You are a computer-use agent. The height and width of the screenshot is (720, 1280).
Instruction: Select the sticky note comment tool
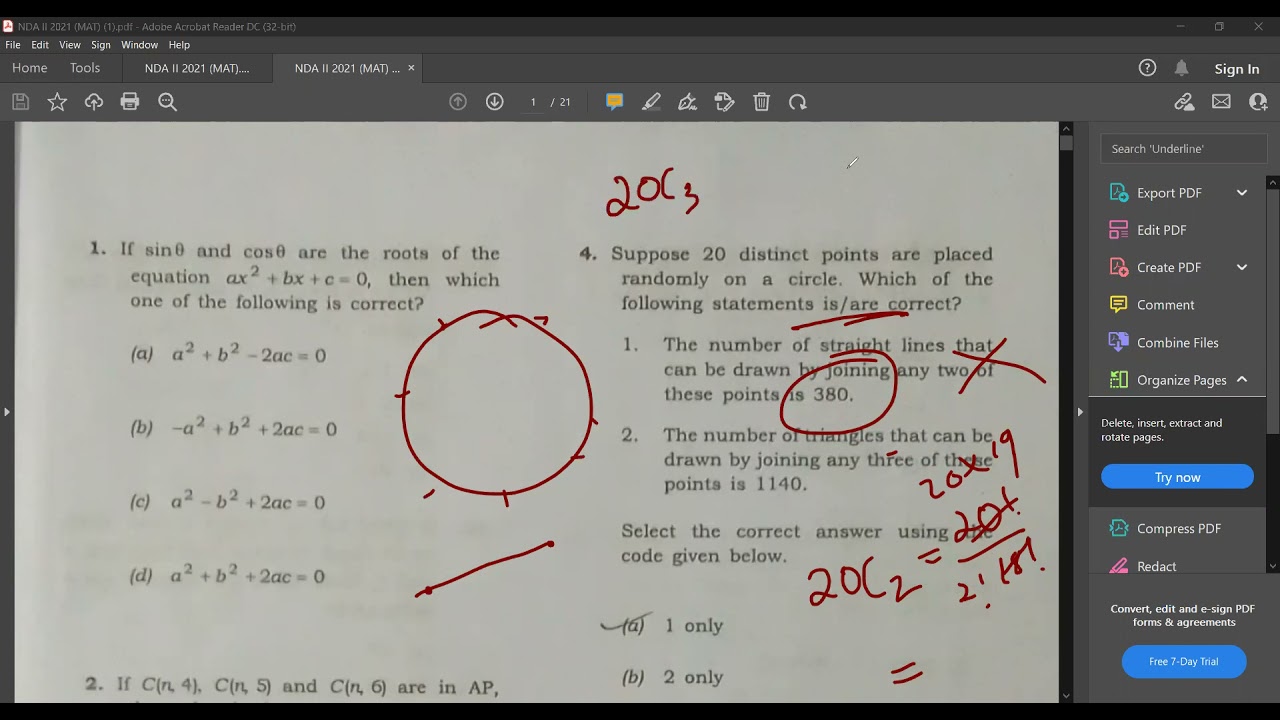[615, 102]
